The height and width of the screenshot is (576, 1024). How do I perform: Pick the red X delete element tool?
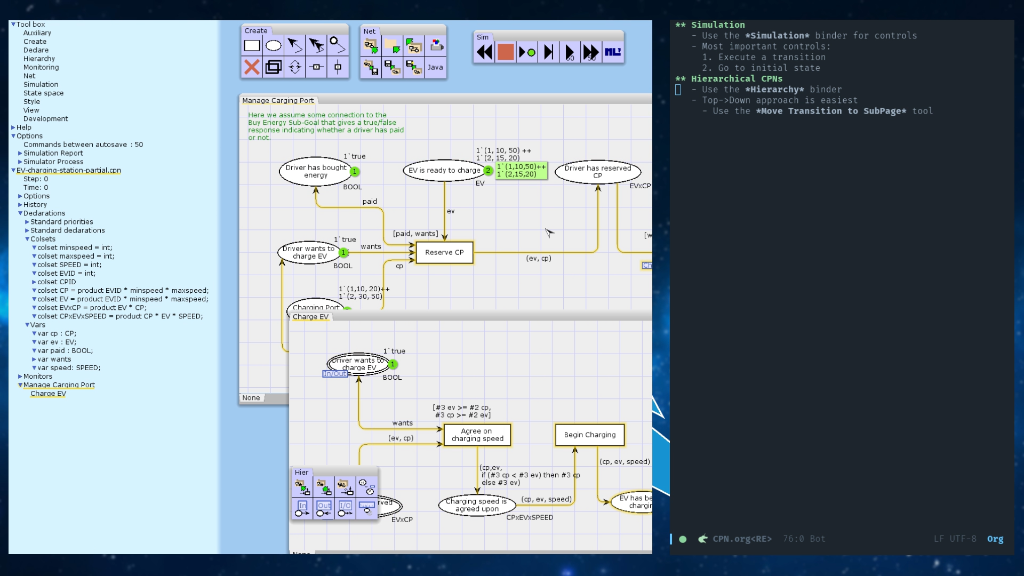click(251, 67)
